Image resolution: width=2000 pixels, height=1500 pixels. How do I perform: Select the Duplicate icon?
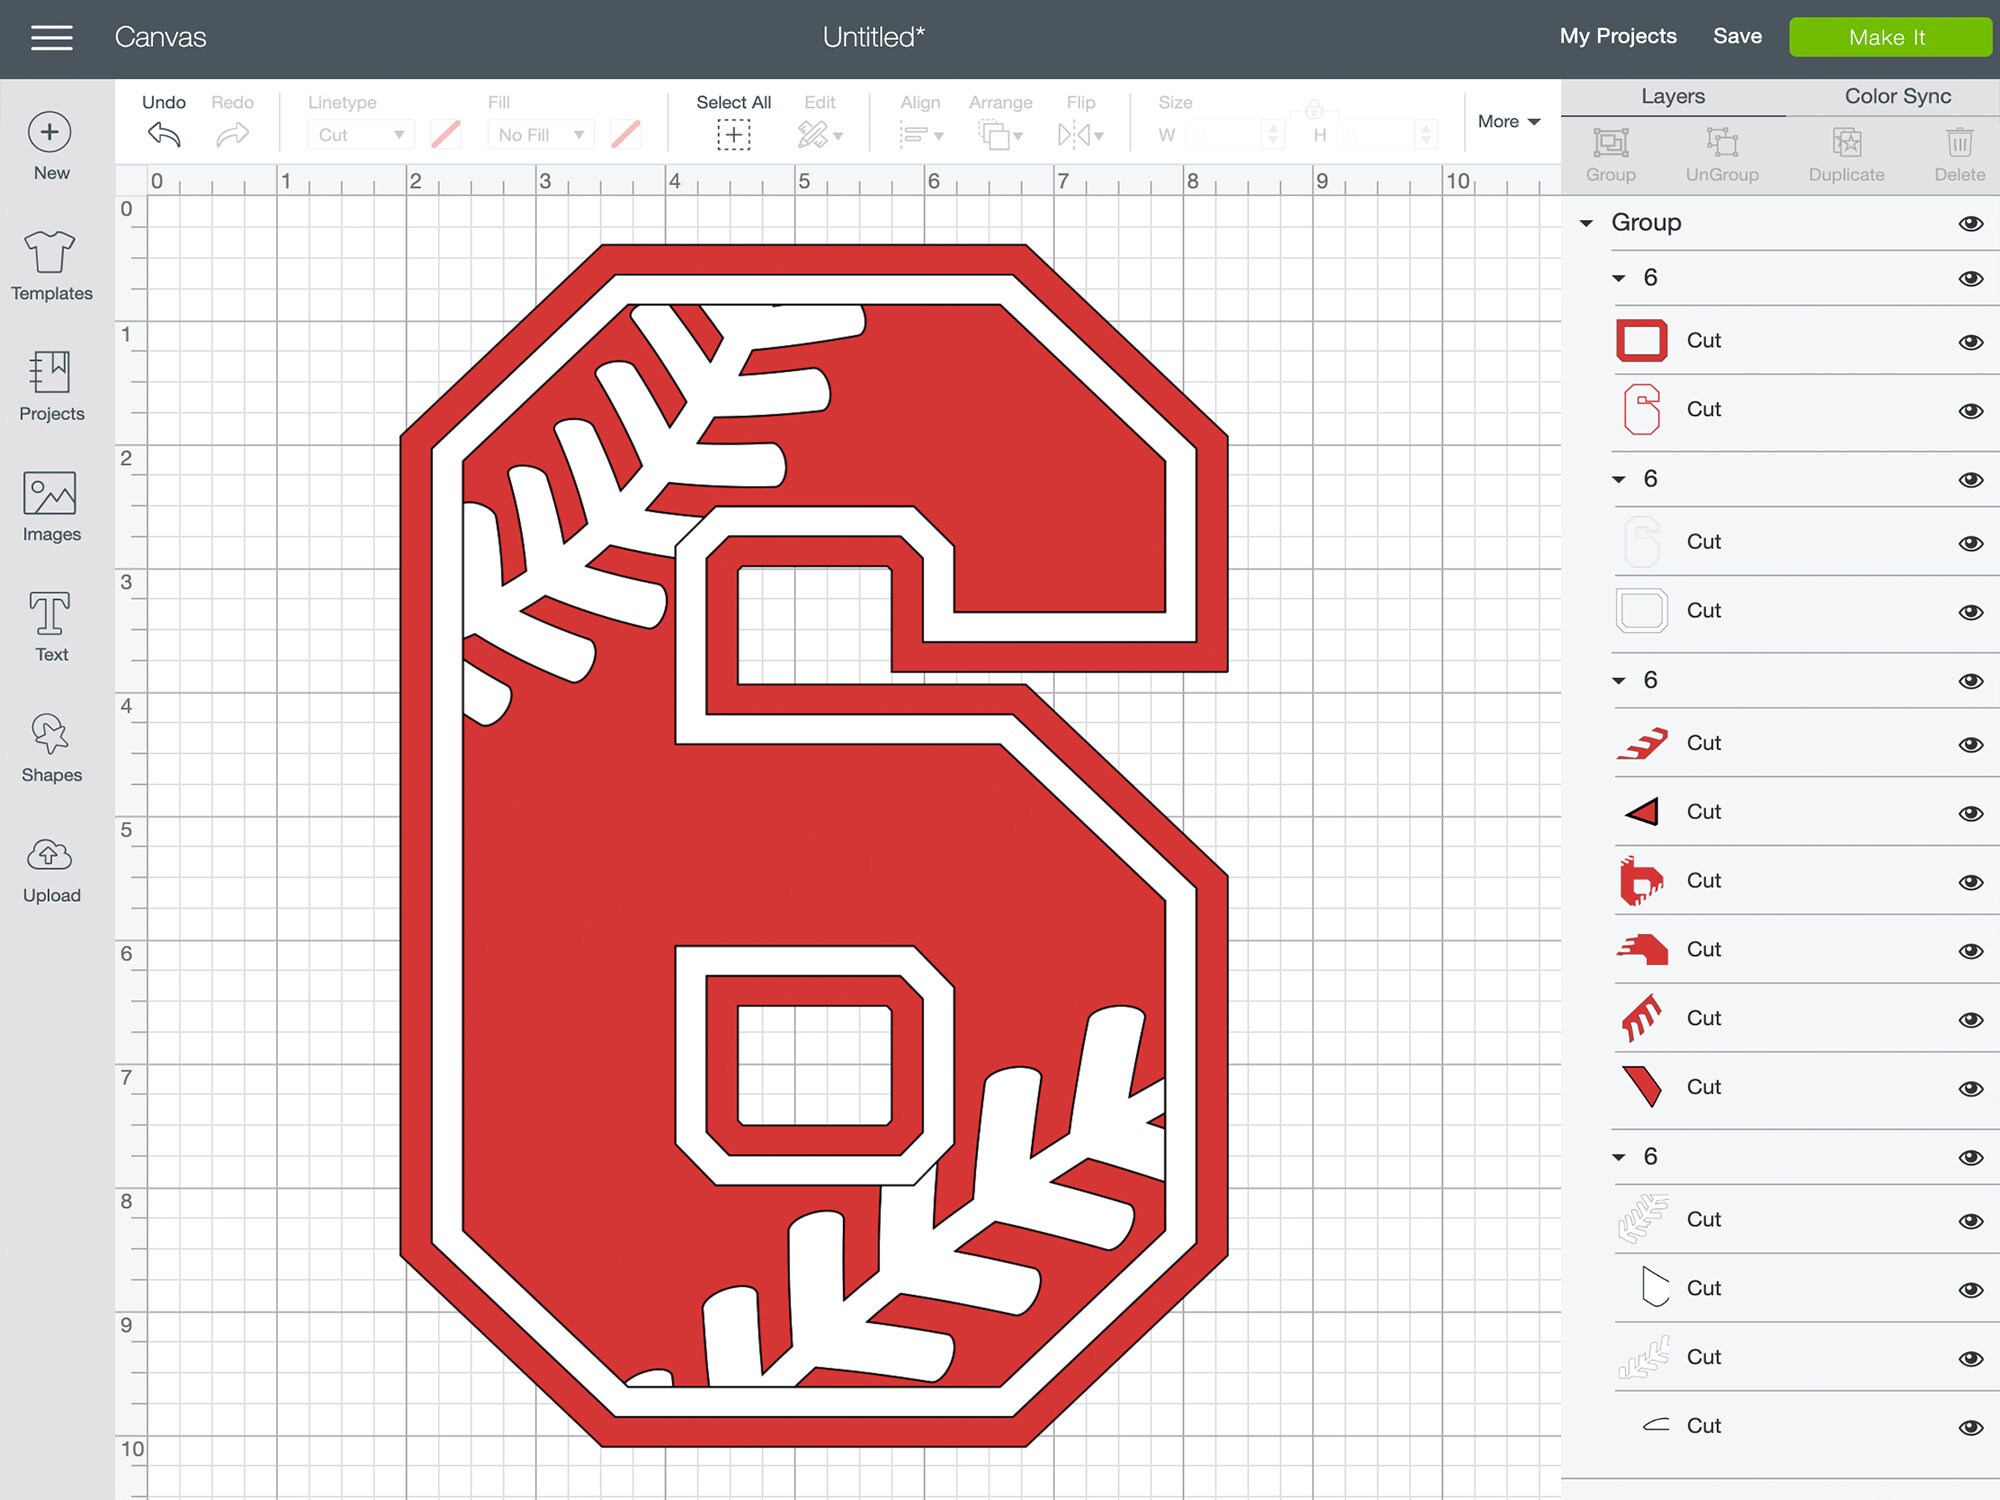[x=1845, y=150]
